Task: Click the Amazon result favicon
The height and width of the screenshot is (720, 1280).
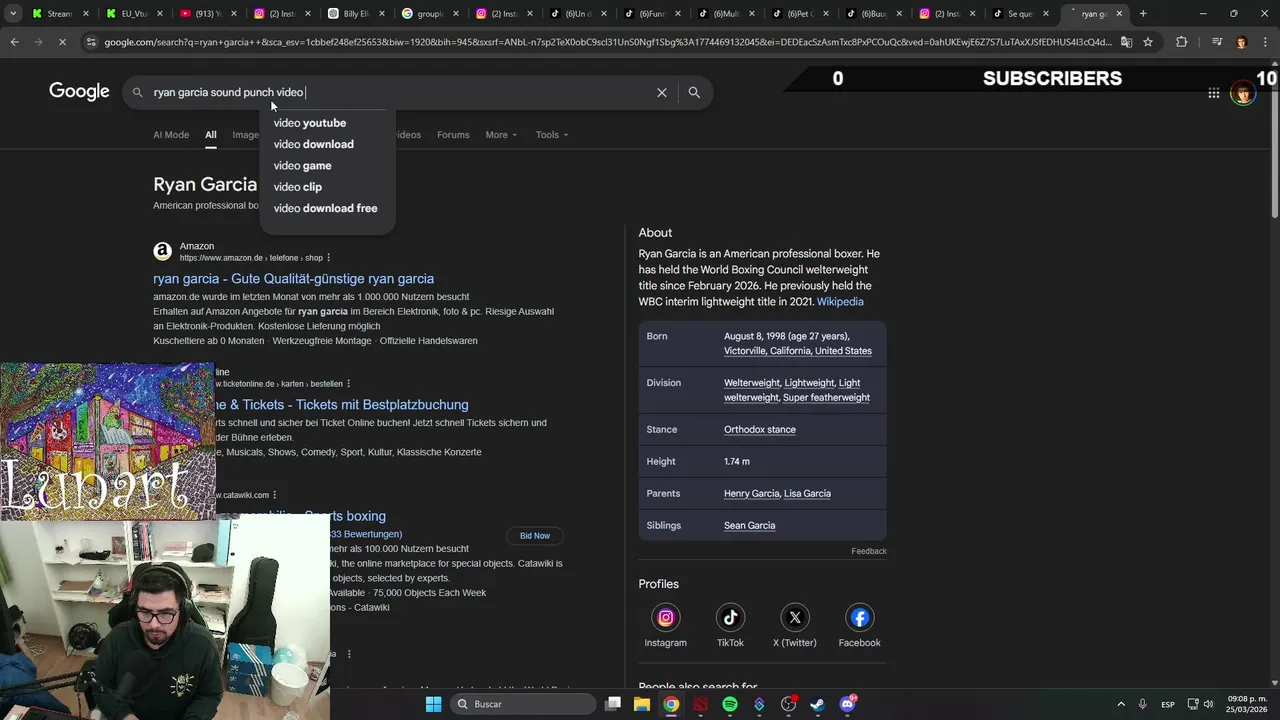Action: click(x=162, y=252)
